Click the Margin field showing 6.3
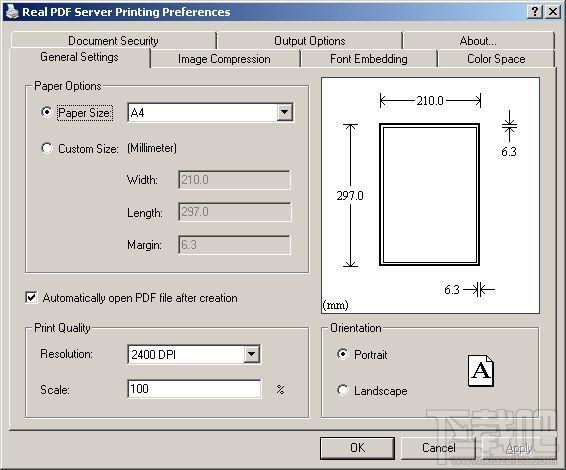This screenshot has height=470, width=566. pyautogui.click(x=234, y=245)
